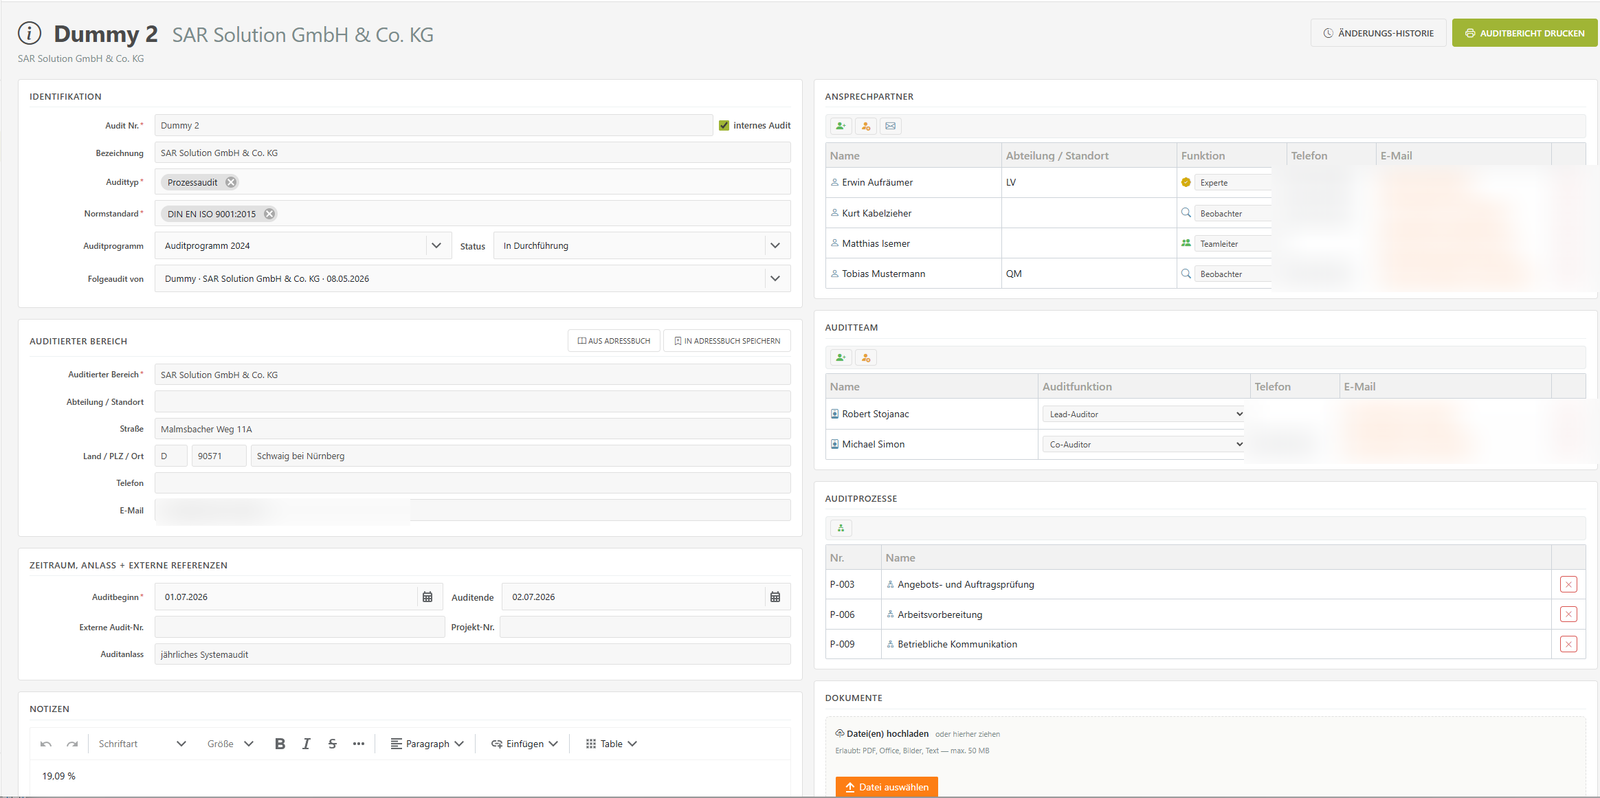Screen dimensions: 1600x798
Task: Click Telefon field in Auditierter Bereich
Action: point(473,483)
